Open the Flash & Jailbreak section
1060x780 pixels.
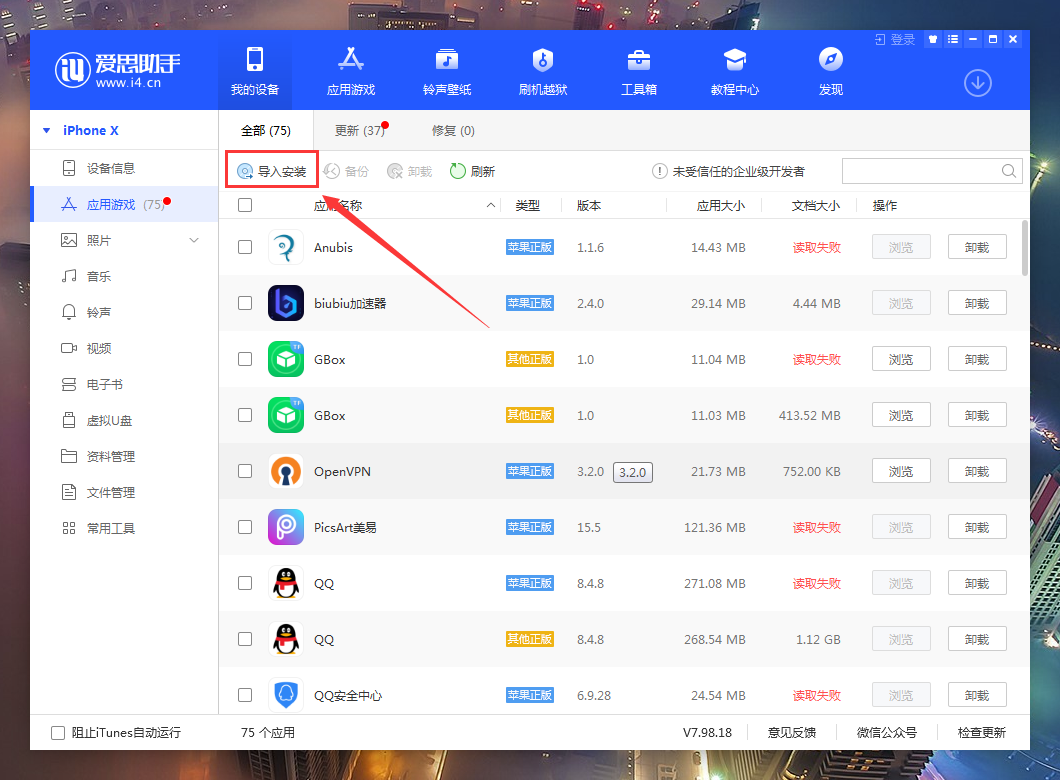click(543, 71)
